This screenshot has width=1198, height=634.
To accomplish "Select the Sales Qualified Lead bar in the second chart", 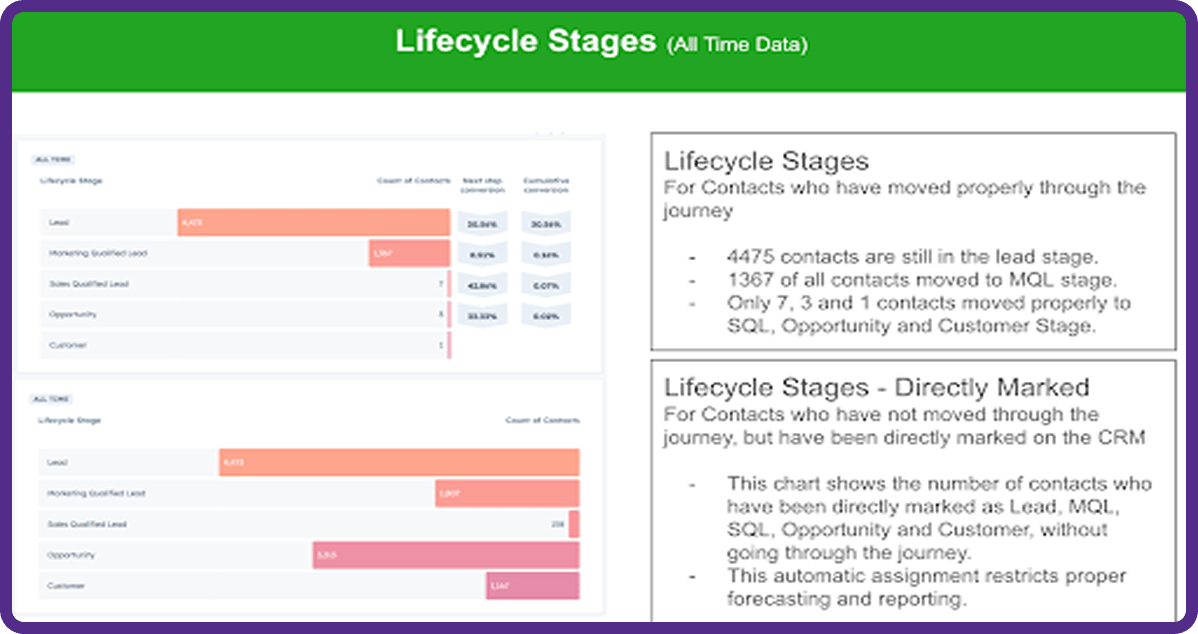I will 574,524.
